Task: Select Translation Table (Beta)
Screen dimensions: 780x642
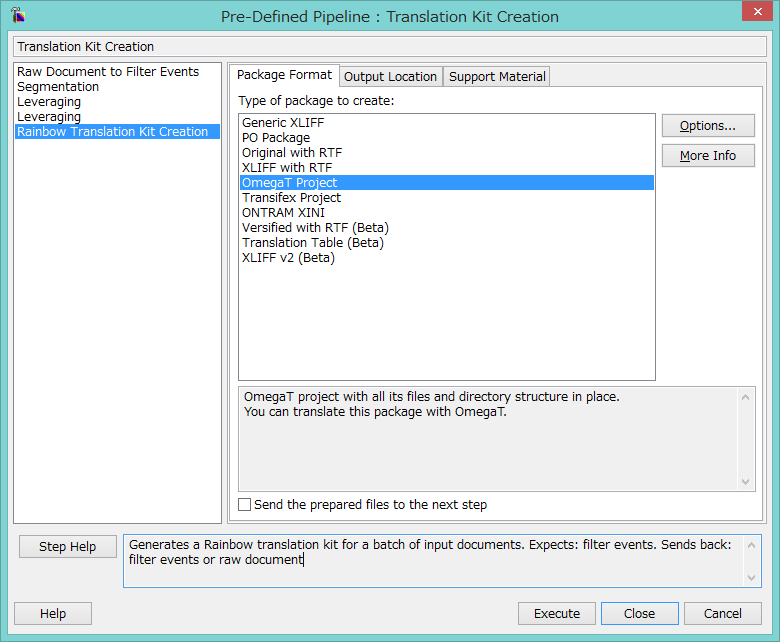Action: coord(447,242)
